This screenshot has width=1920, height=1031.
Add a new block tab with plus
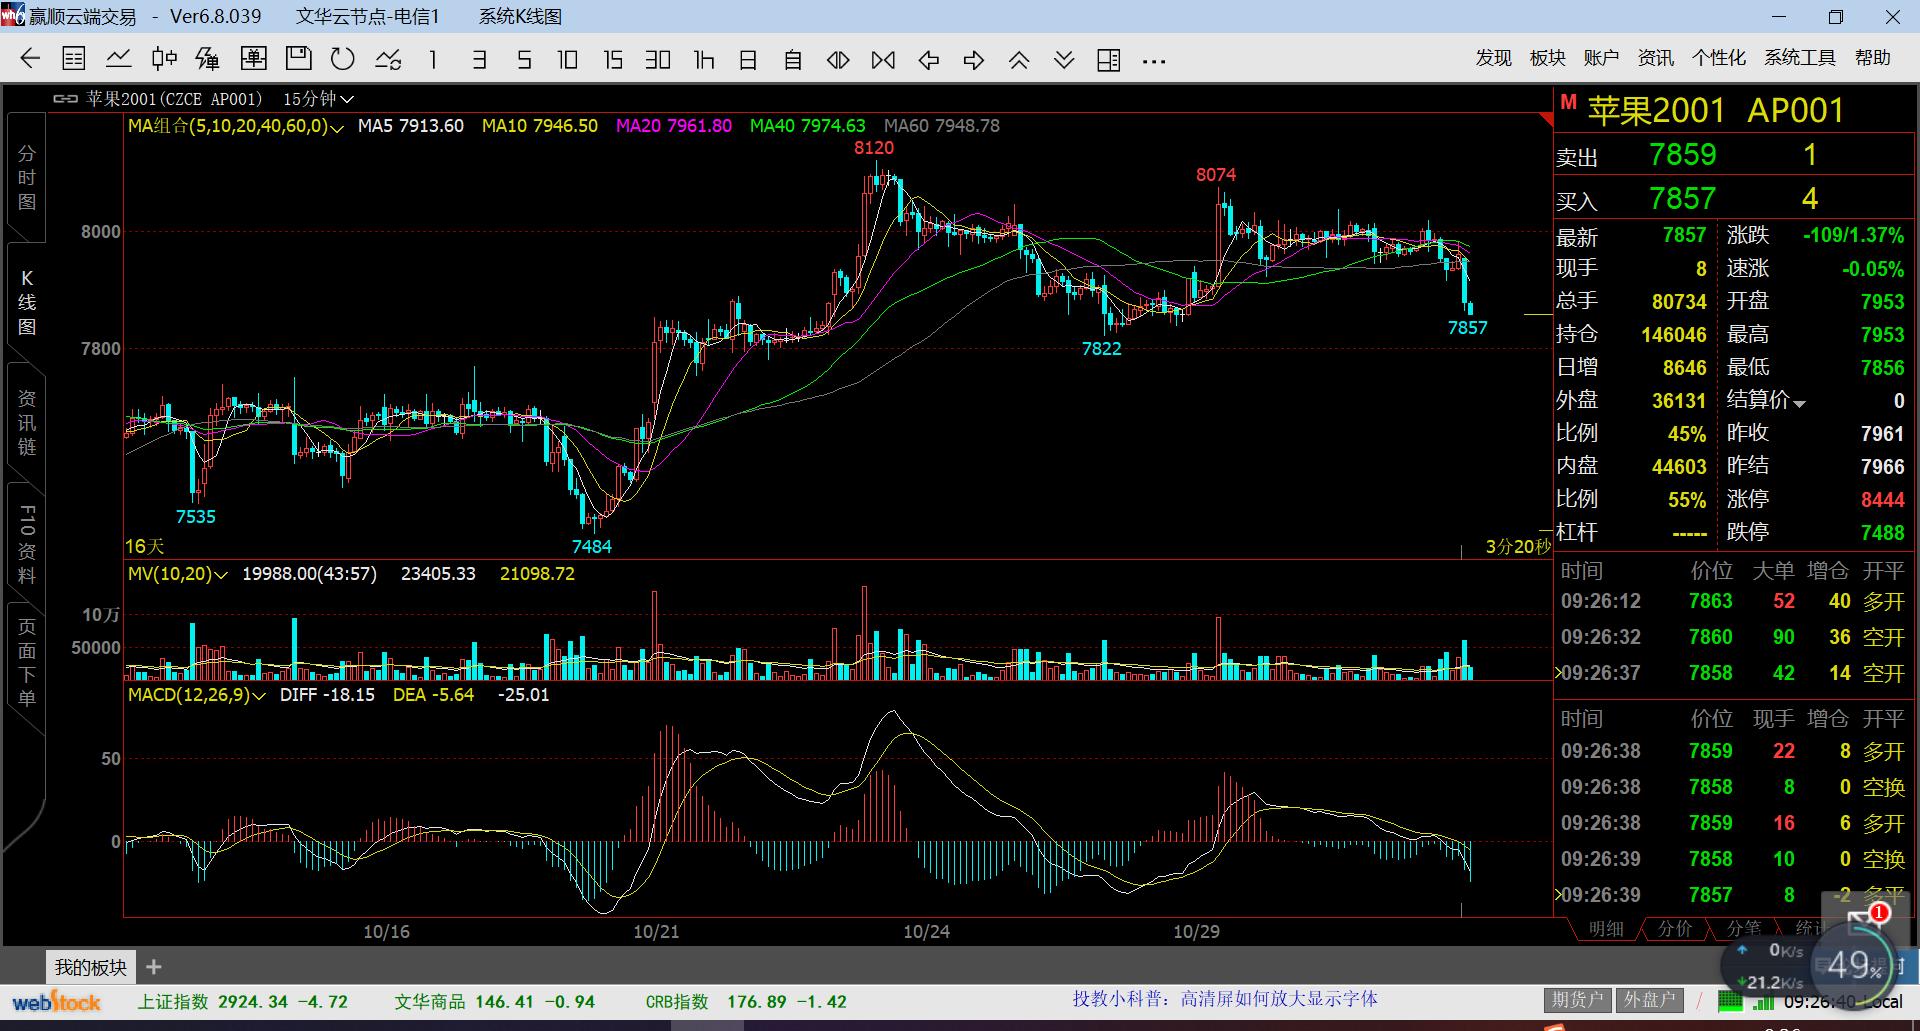coord(154,967)
